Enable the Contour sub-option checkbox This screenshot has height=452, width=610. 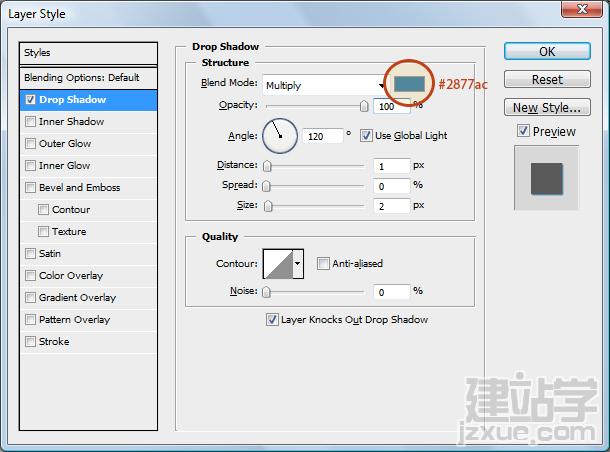pyautogui.click(x=43, y=210)
